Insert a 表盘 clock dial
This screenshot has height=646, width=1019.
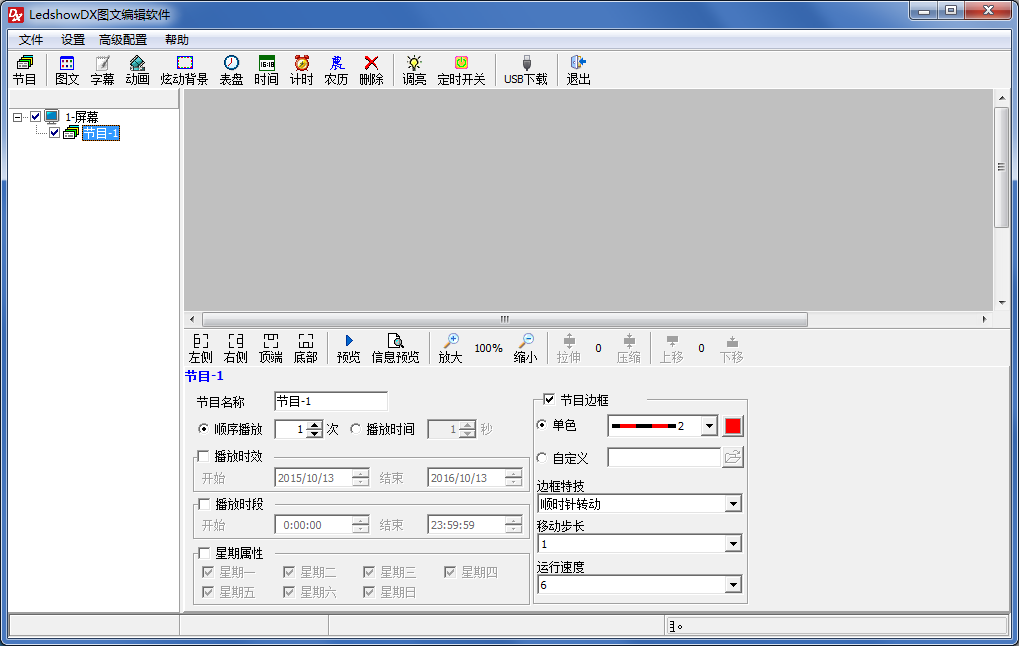click(x=231, y=70)
